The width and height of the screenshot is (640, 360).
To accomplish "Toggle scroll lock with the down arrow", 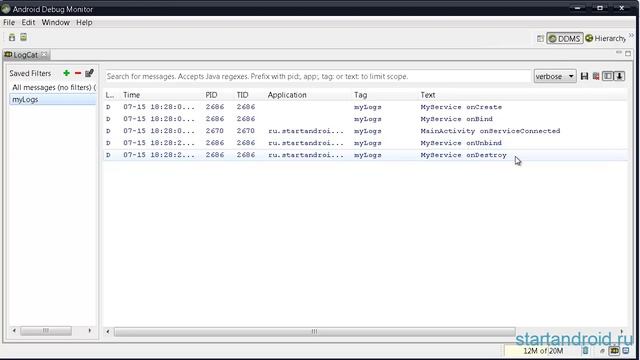I will pyautogui.click(x=620, y=76).
